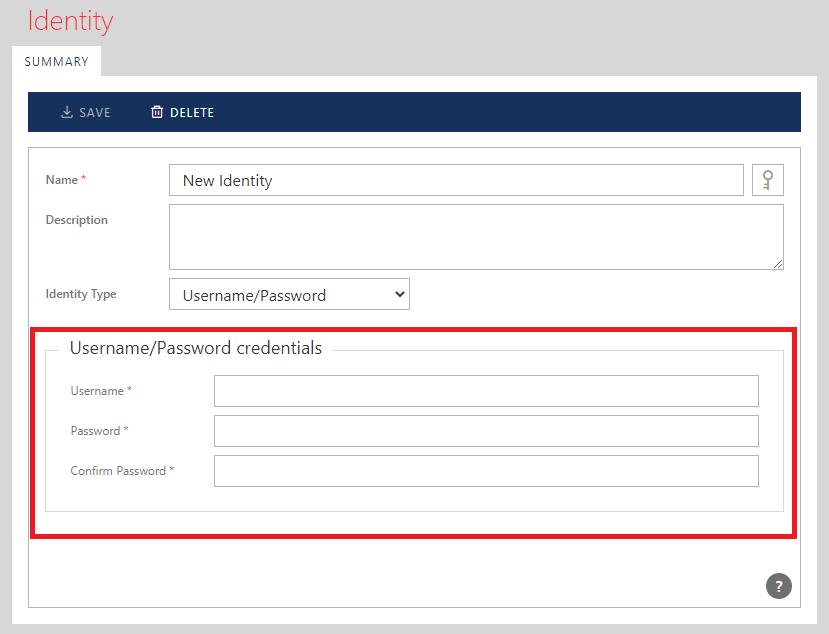This screenshot has width=829, height=634.
Task: Click inside the Description text area
Action: (x=475, y=237)
